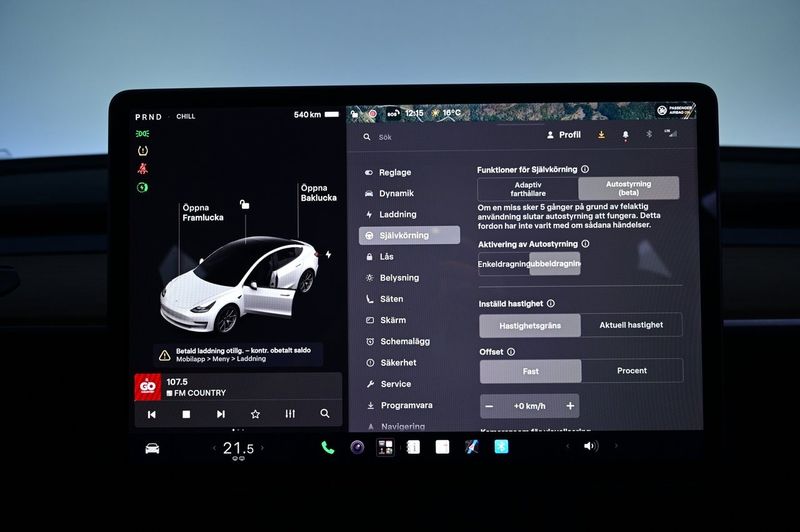Favorite the current station with star
The height and width of the screenshot is (532, 800).
[255, 414]
